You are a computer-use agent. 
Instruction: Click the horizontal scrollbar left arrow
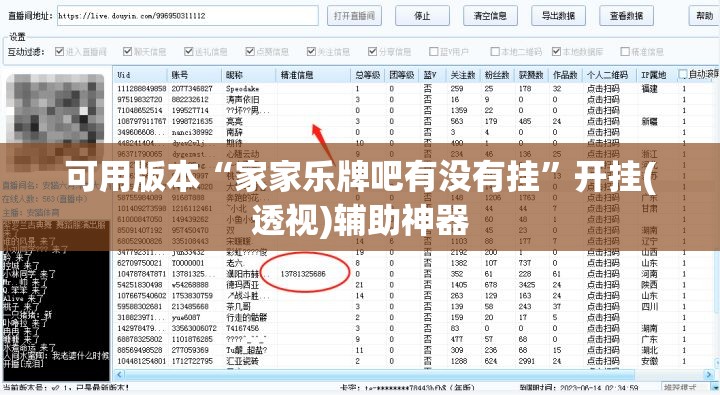coord(119,375)
